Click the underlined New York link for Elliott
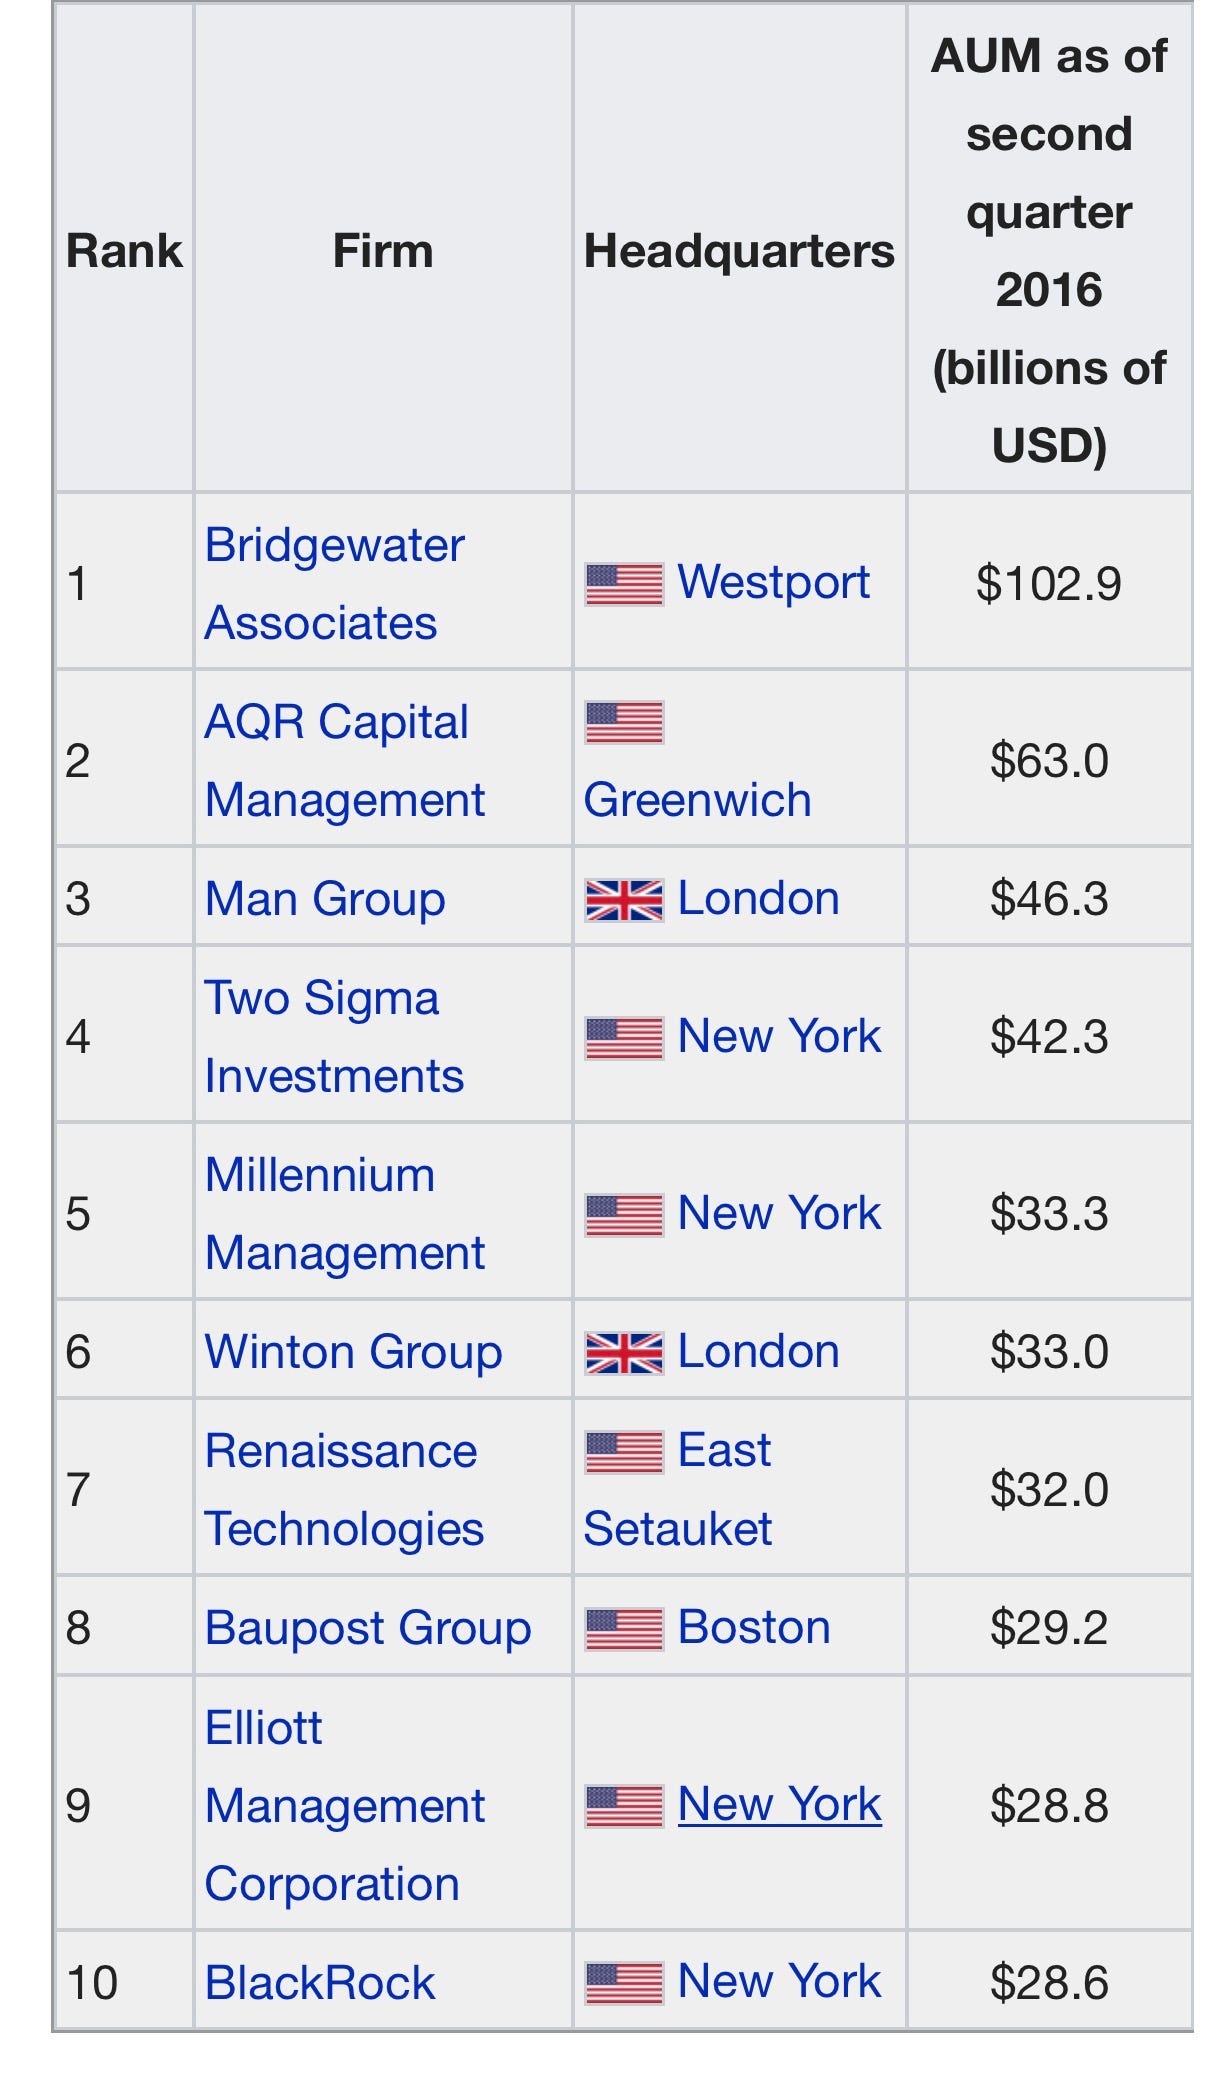The width and height of the screenshot is (1218, 2085). click(x=779, y=1805)
